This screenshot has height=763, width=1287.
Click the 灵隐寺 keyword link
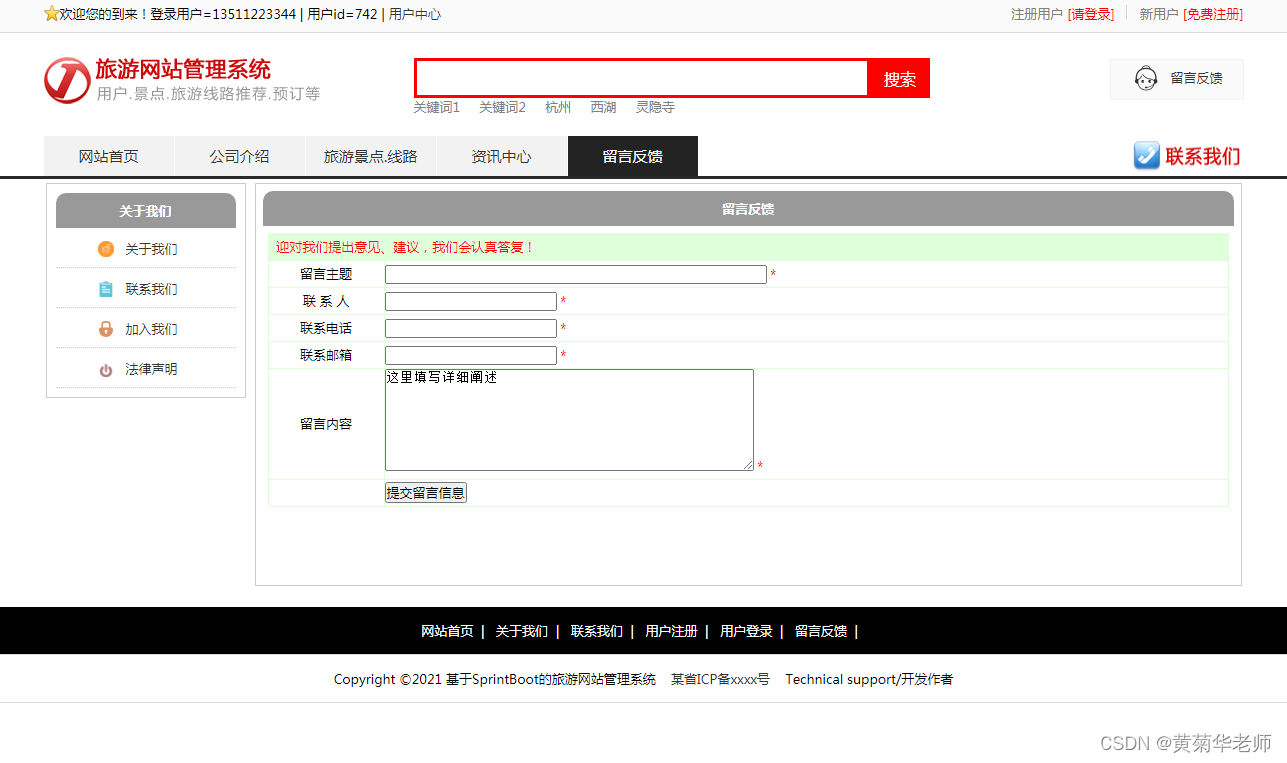click(x=655, y=107)
